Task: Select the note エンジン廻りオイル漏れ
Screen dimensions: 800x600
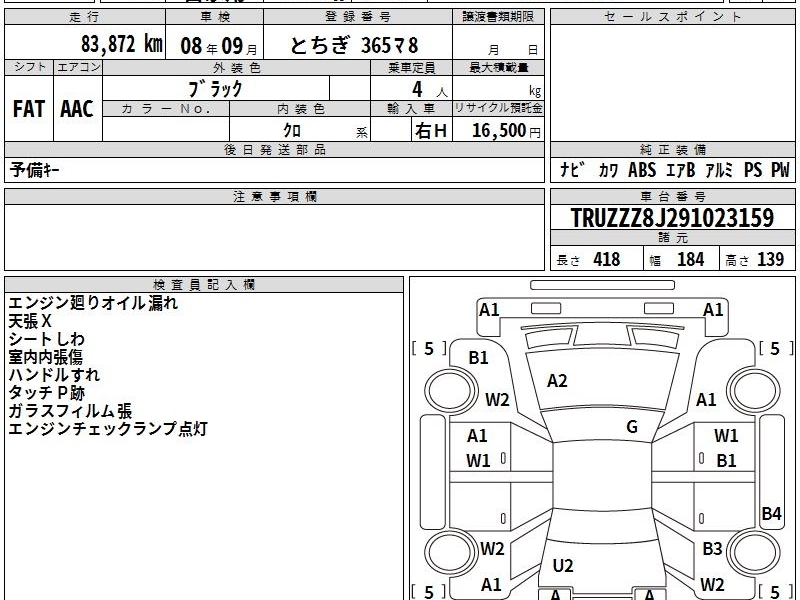Action: point(93,303)
